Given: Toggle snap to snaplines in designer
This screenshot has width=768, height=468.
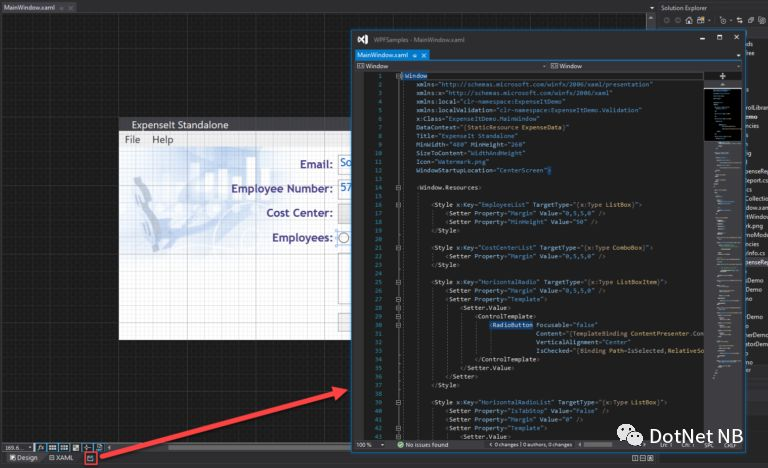Looking at the screenshot, I should click(87, 447).
